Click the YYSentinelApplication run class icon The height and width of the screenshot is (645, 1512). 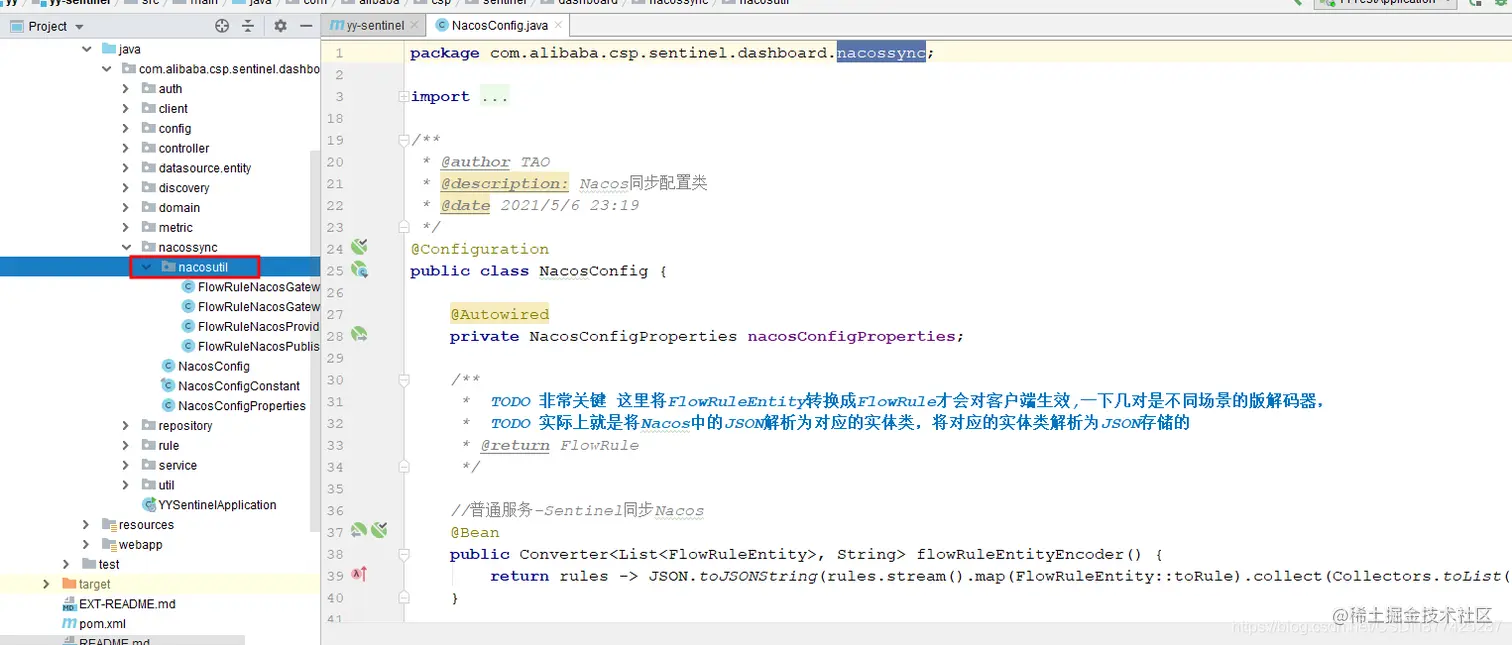tap(149, 505)
